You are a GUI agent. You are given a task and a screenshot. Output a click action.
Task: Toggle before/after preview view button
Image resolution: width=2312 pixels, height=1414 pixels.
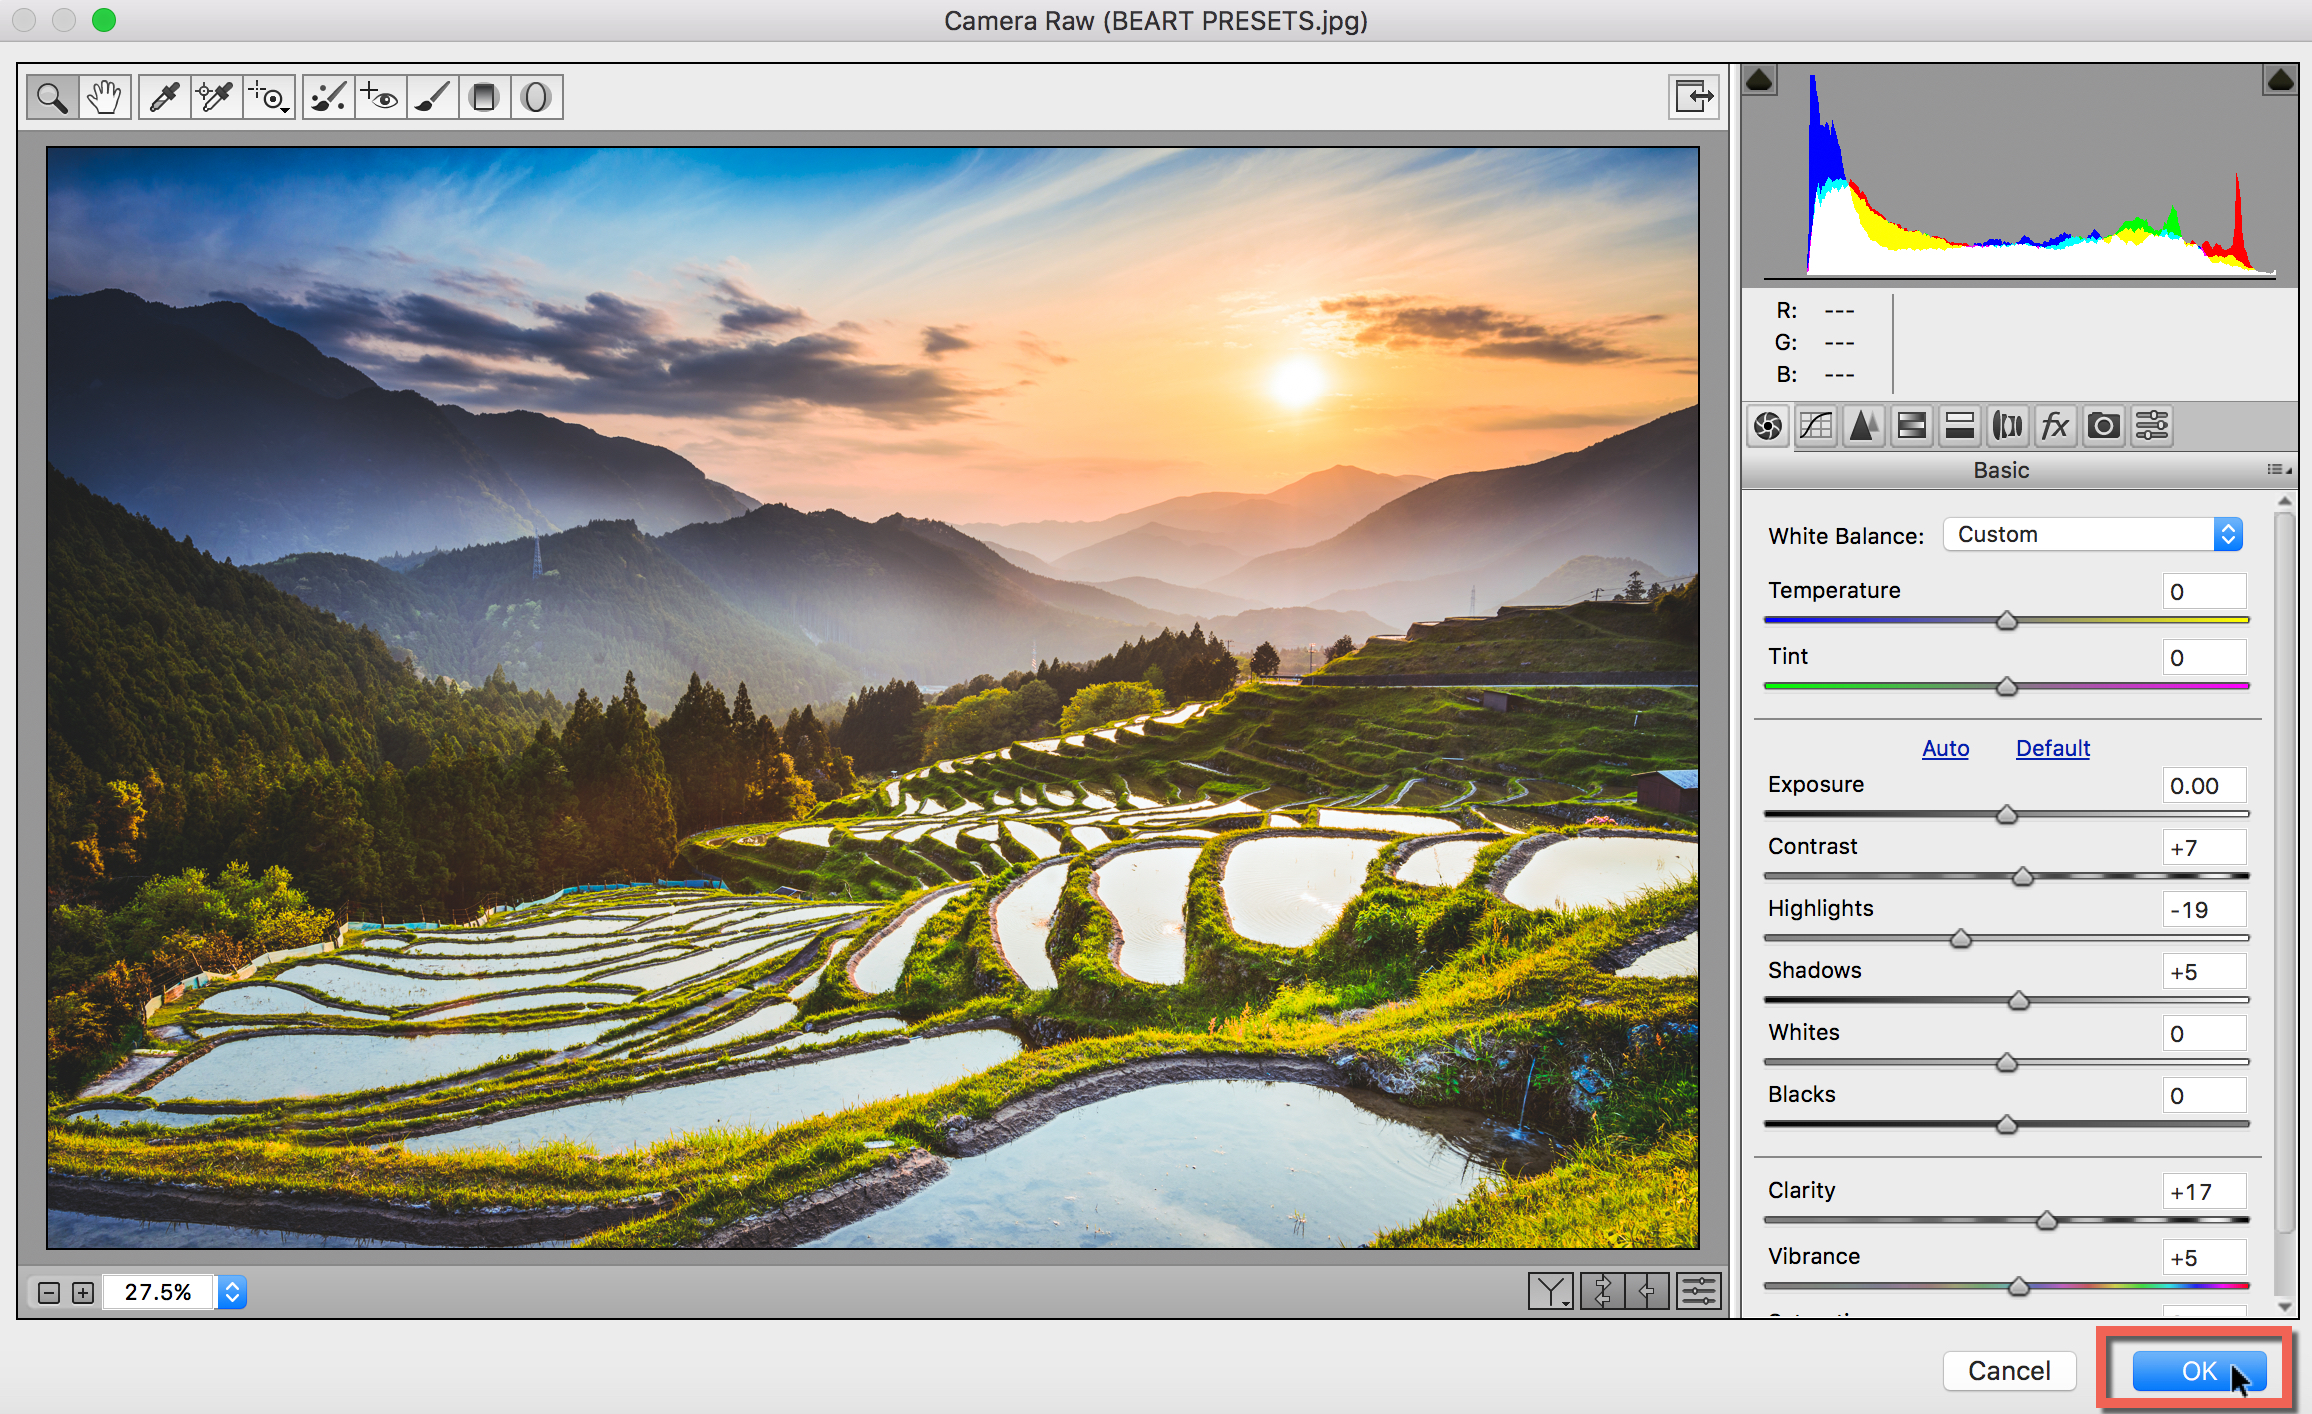pyautogui.click(x=1550, y=1292)
